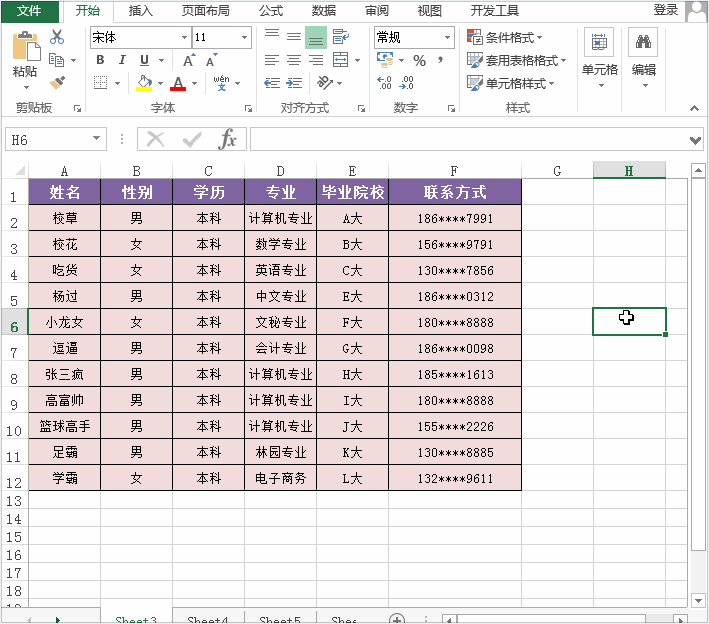
Task: Open the 宋体 font name dropdown
Action: coord(184,37)
